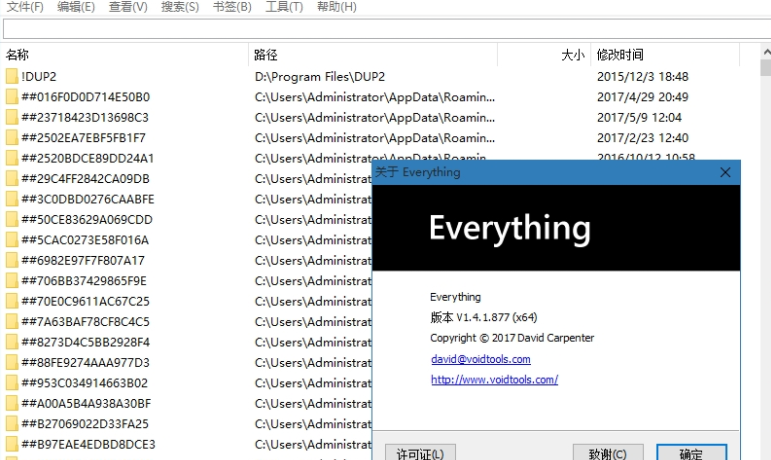Click folder icon of ##23718423D13698C3
This screenshot has width=771, height=460.
coord(12,117)
